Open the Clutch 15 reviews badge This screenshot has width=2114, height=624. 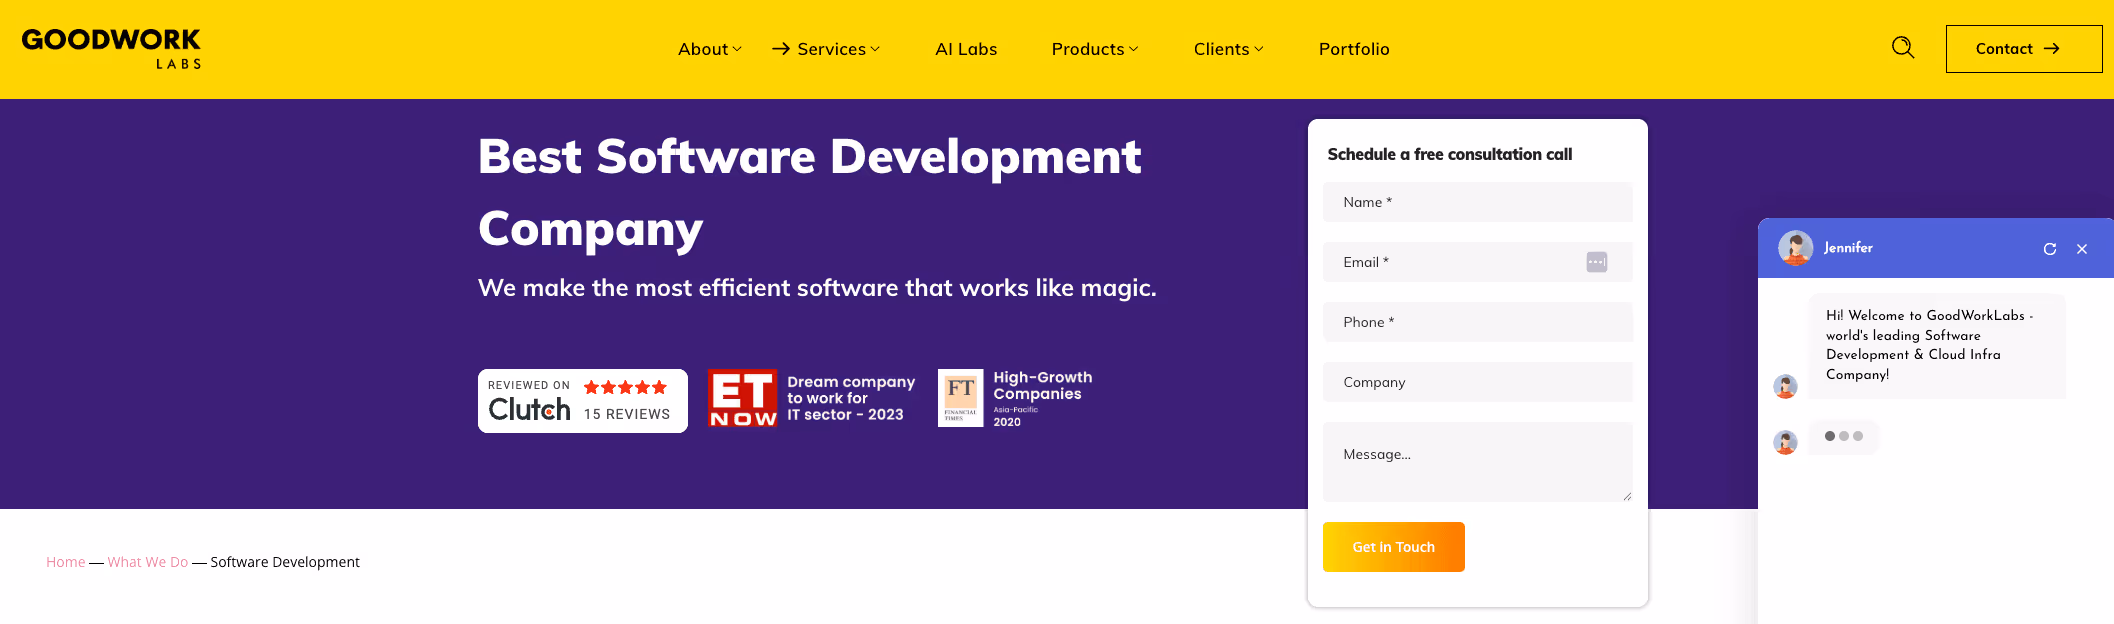tap(583, 401)
